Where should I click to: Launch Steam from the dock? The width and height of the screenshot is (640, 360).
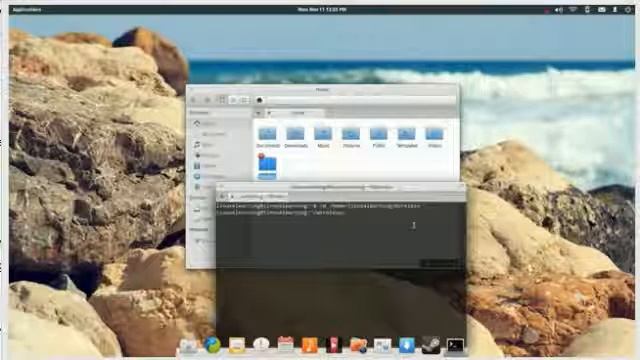(x=431, y=345)
